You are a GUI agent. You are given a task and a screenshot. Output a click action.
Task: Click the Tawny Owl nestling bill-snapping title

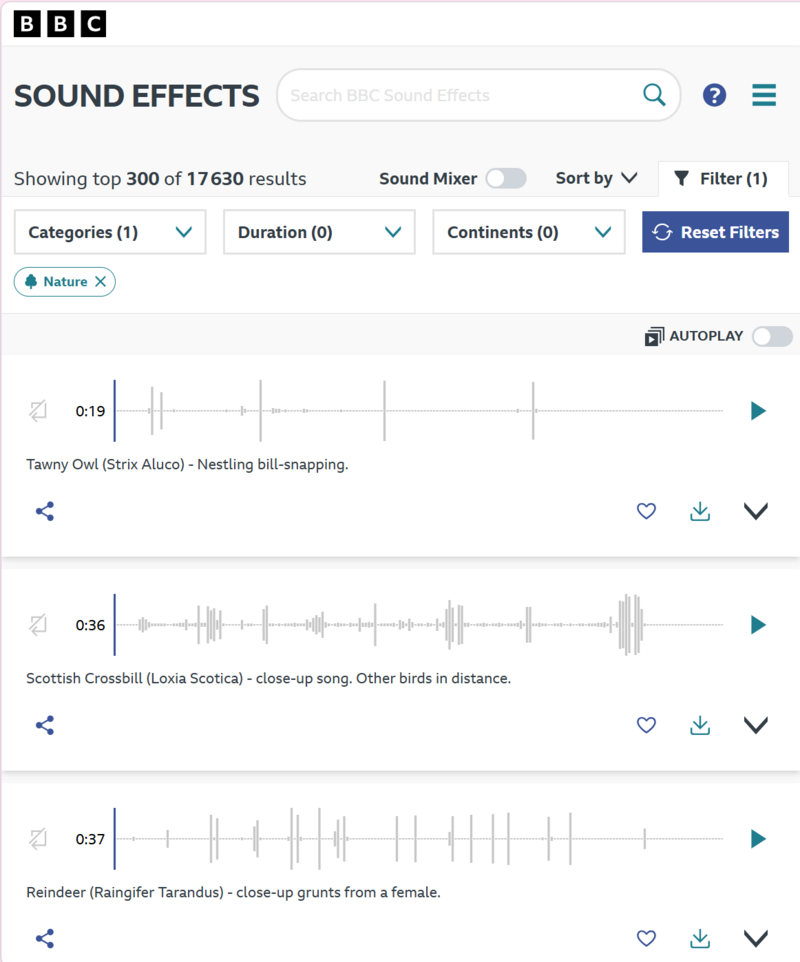point(187,464)
